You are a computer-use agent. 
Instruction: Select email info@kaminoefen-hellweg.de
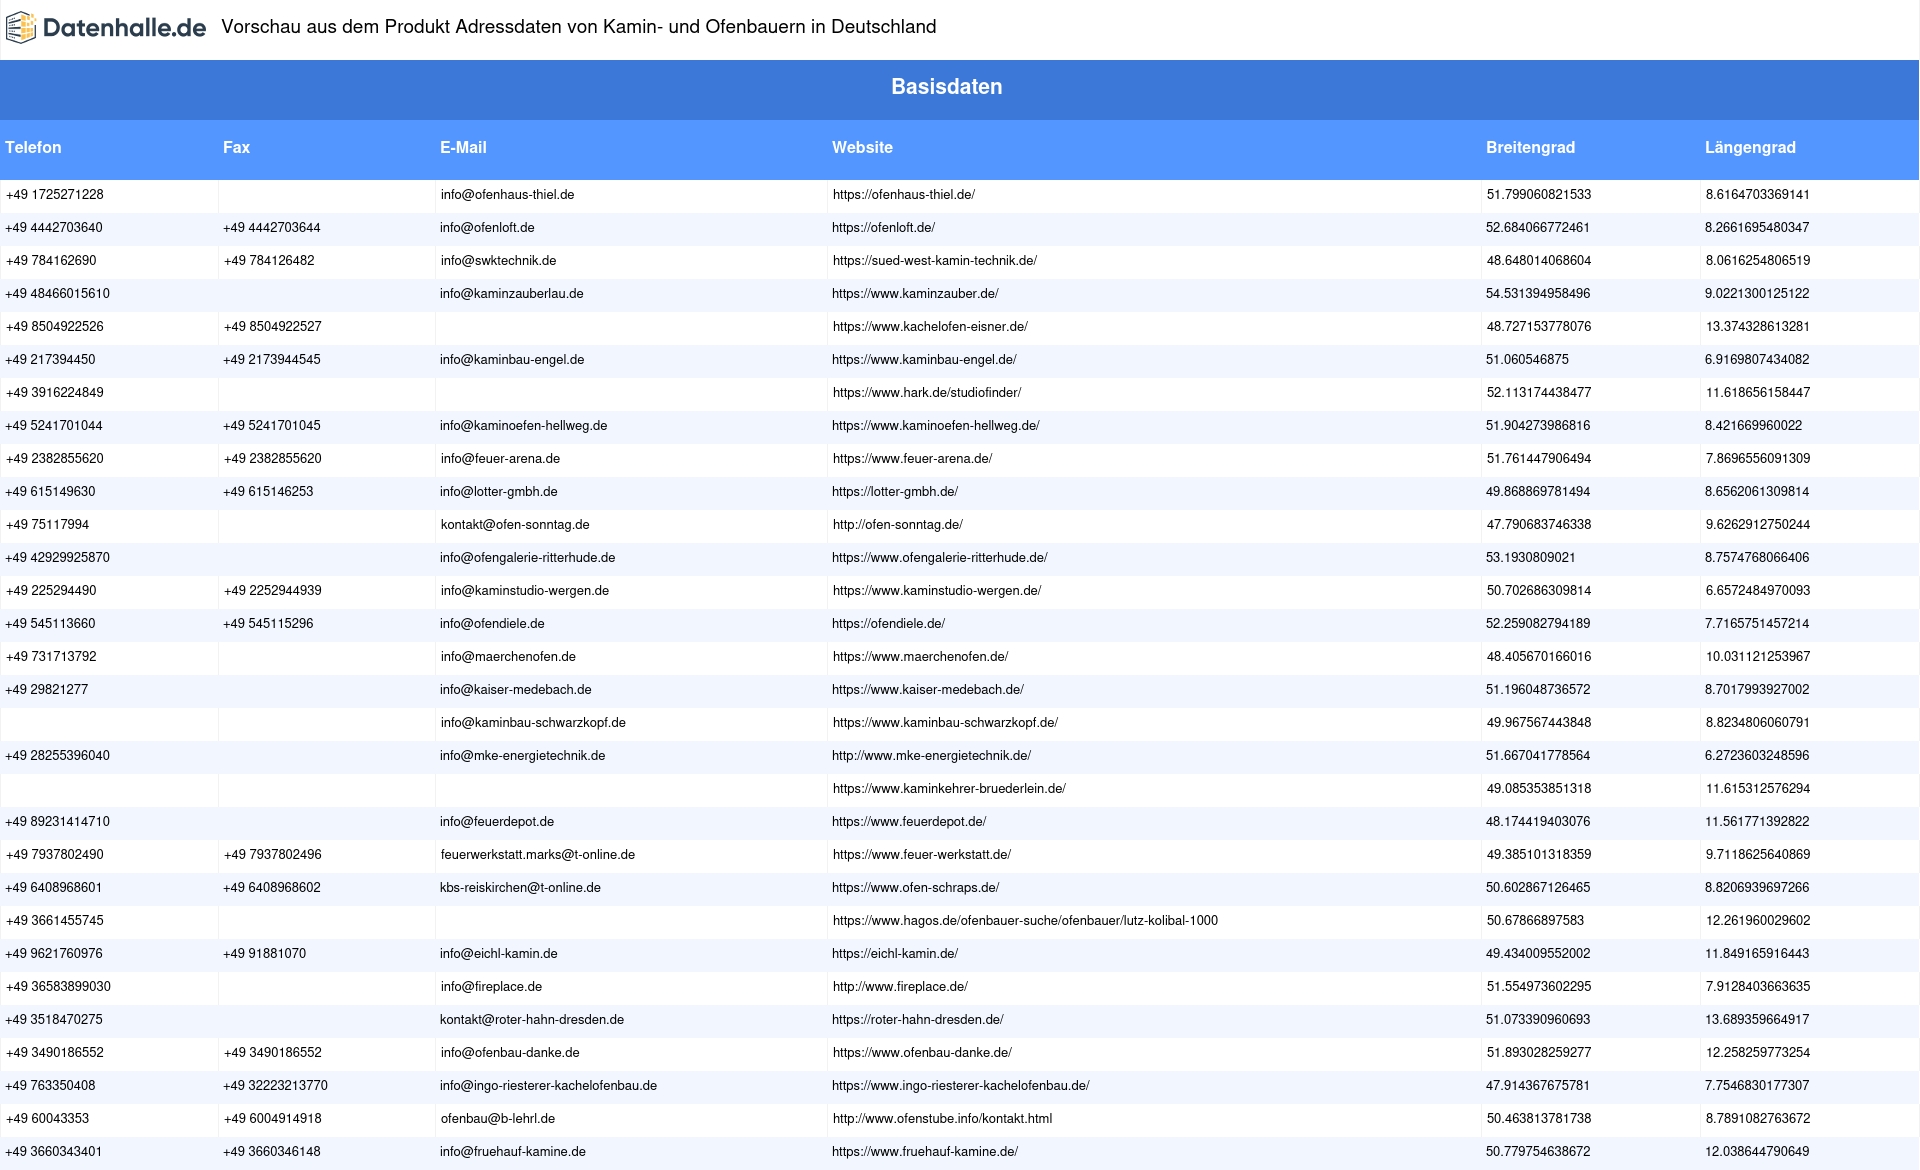click(x=523, y=426)
